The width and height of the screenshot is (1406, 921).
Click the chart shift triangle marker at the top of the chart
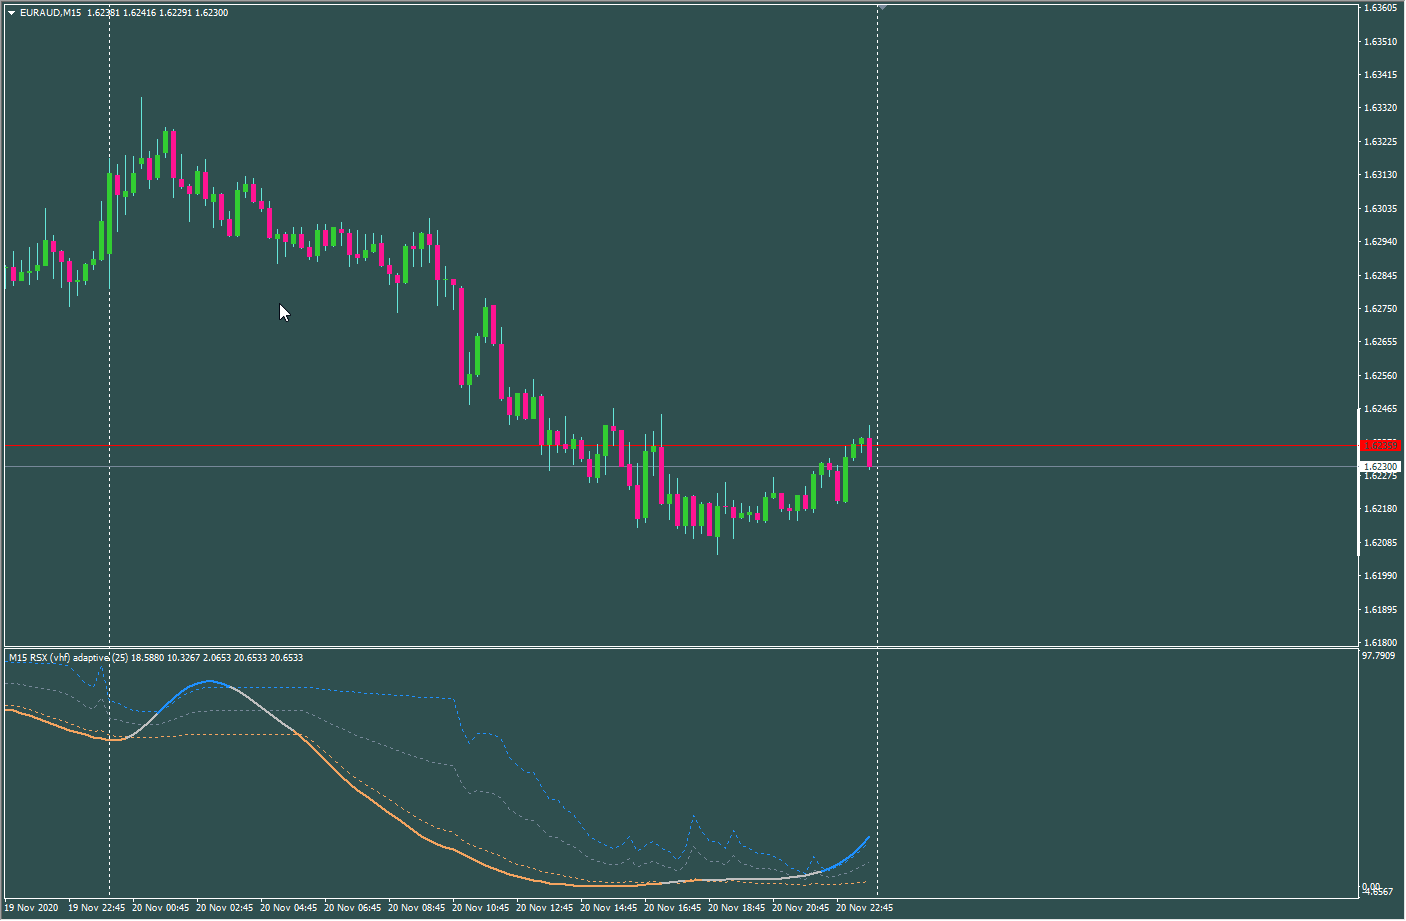882,7
